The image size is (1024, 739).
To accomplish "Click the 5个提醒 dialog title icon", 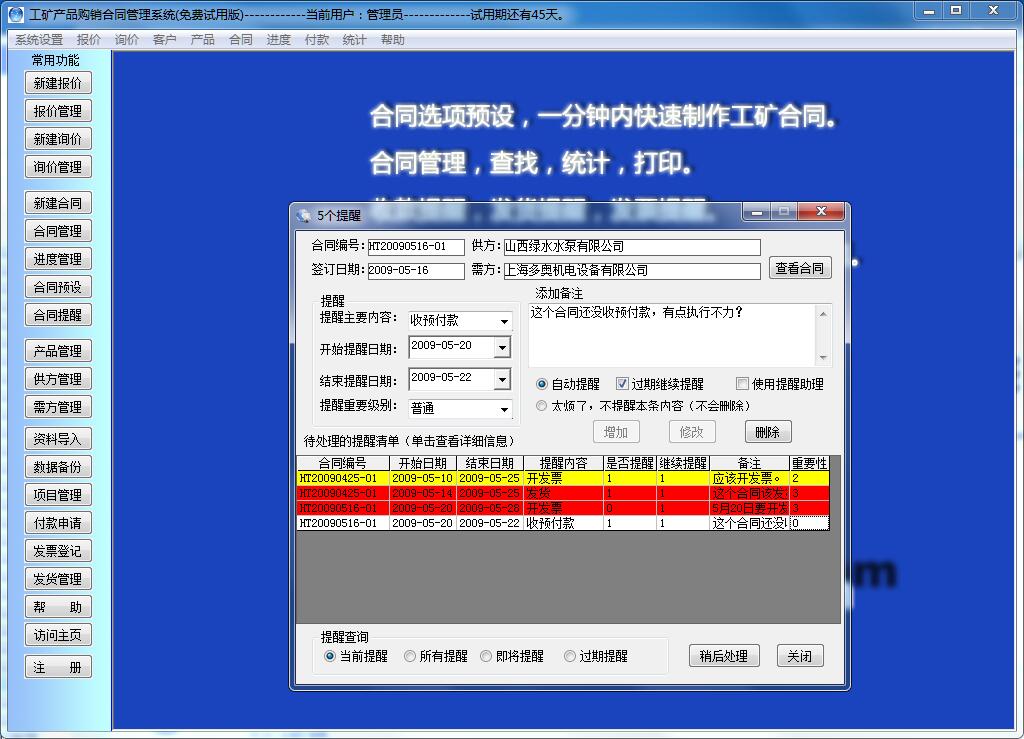I will 303,215.
